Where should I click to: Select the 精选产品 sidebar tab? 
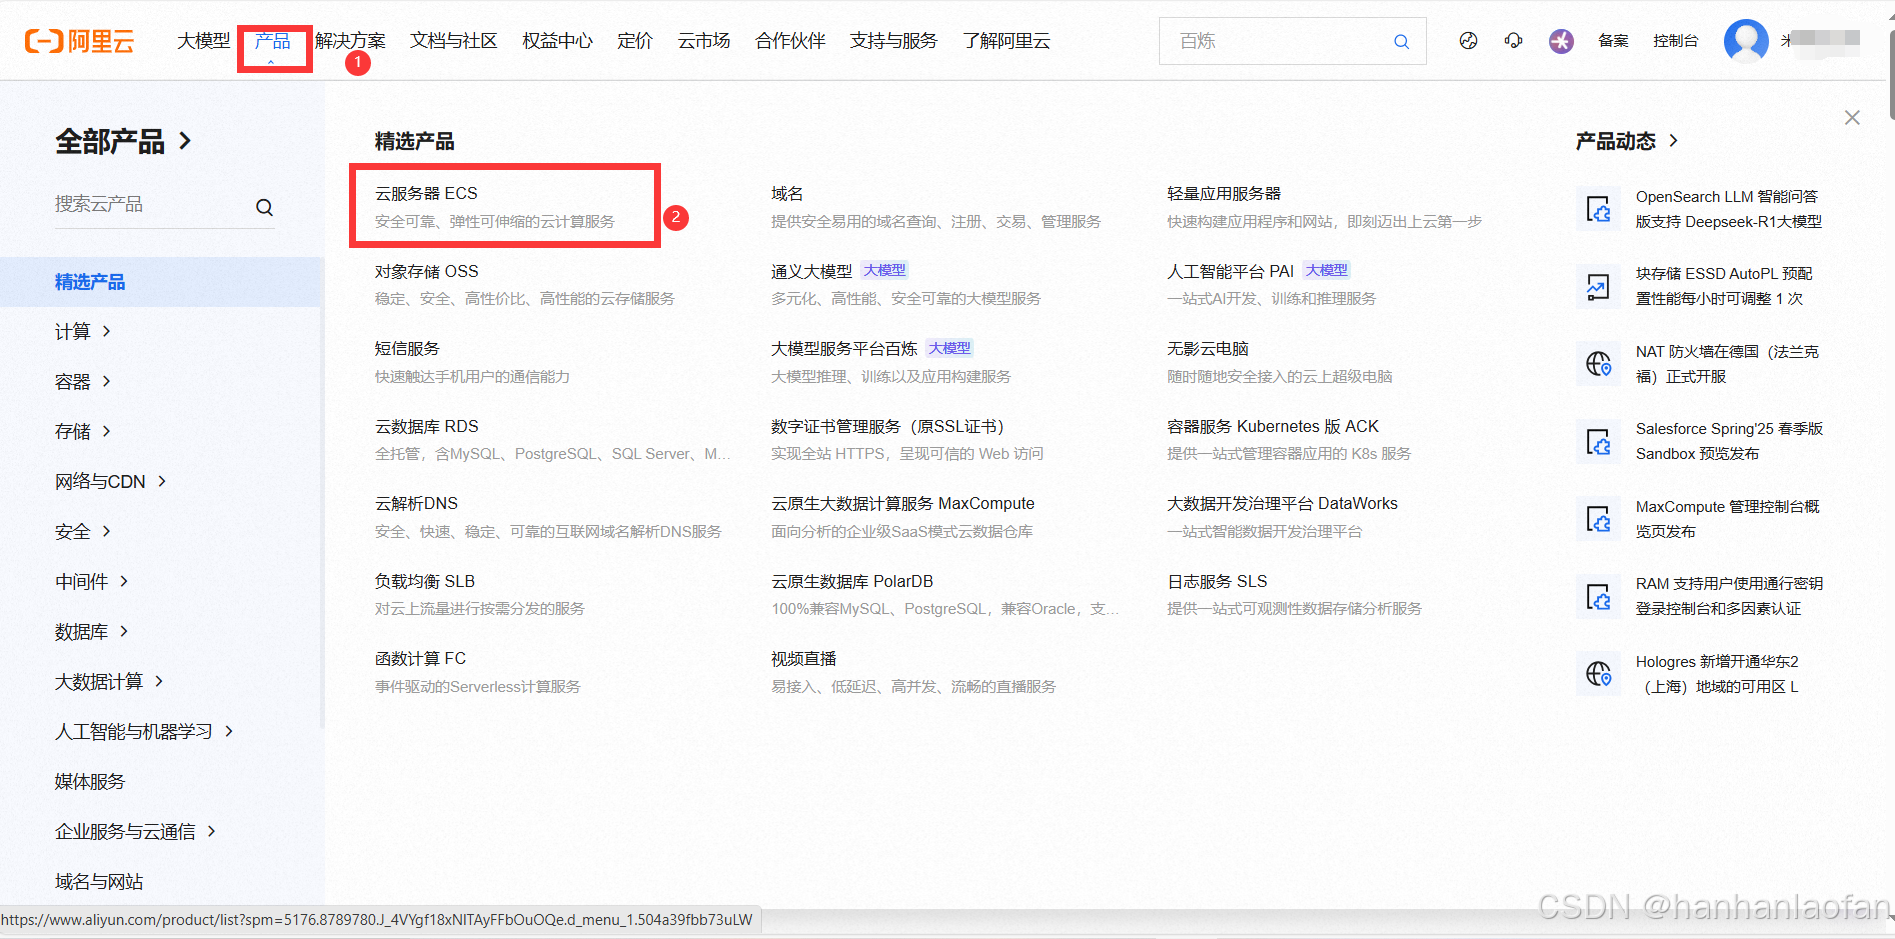point(162,282)
